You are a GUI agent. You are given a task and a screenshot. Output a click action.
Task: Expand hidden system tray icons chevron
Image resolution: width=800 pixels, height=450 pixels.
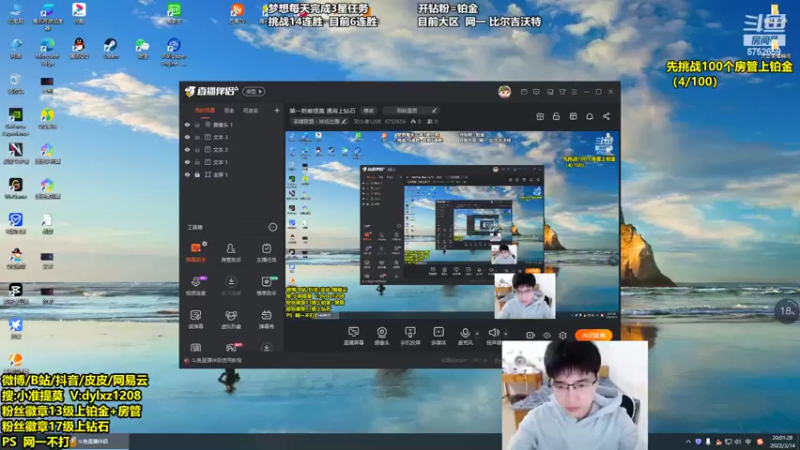pyautogui.click(x=688, y=442)
